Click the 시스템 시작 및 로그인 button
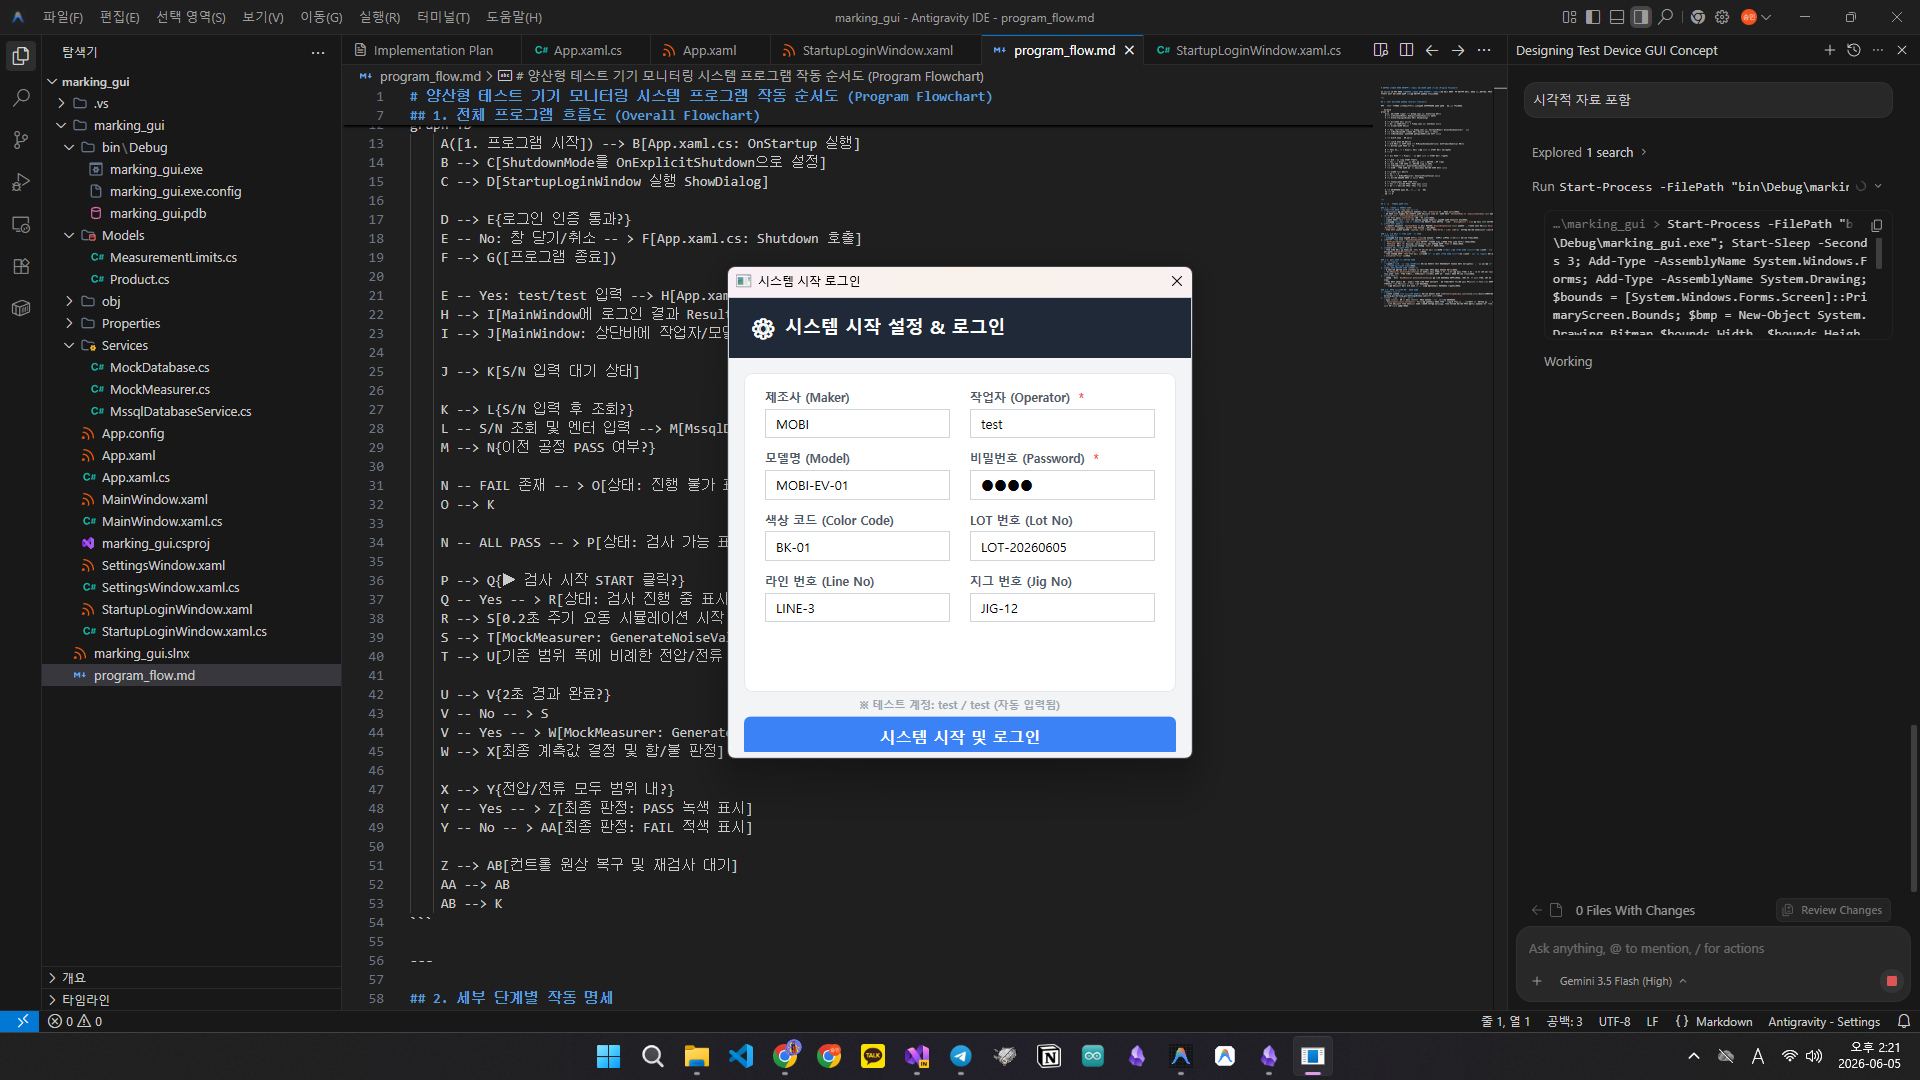The width and height of the screenshot is (1920, 1080). 960,736
